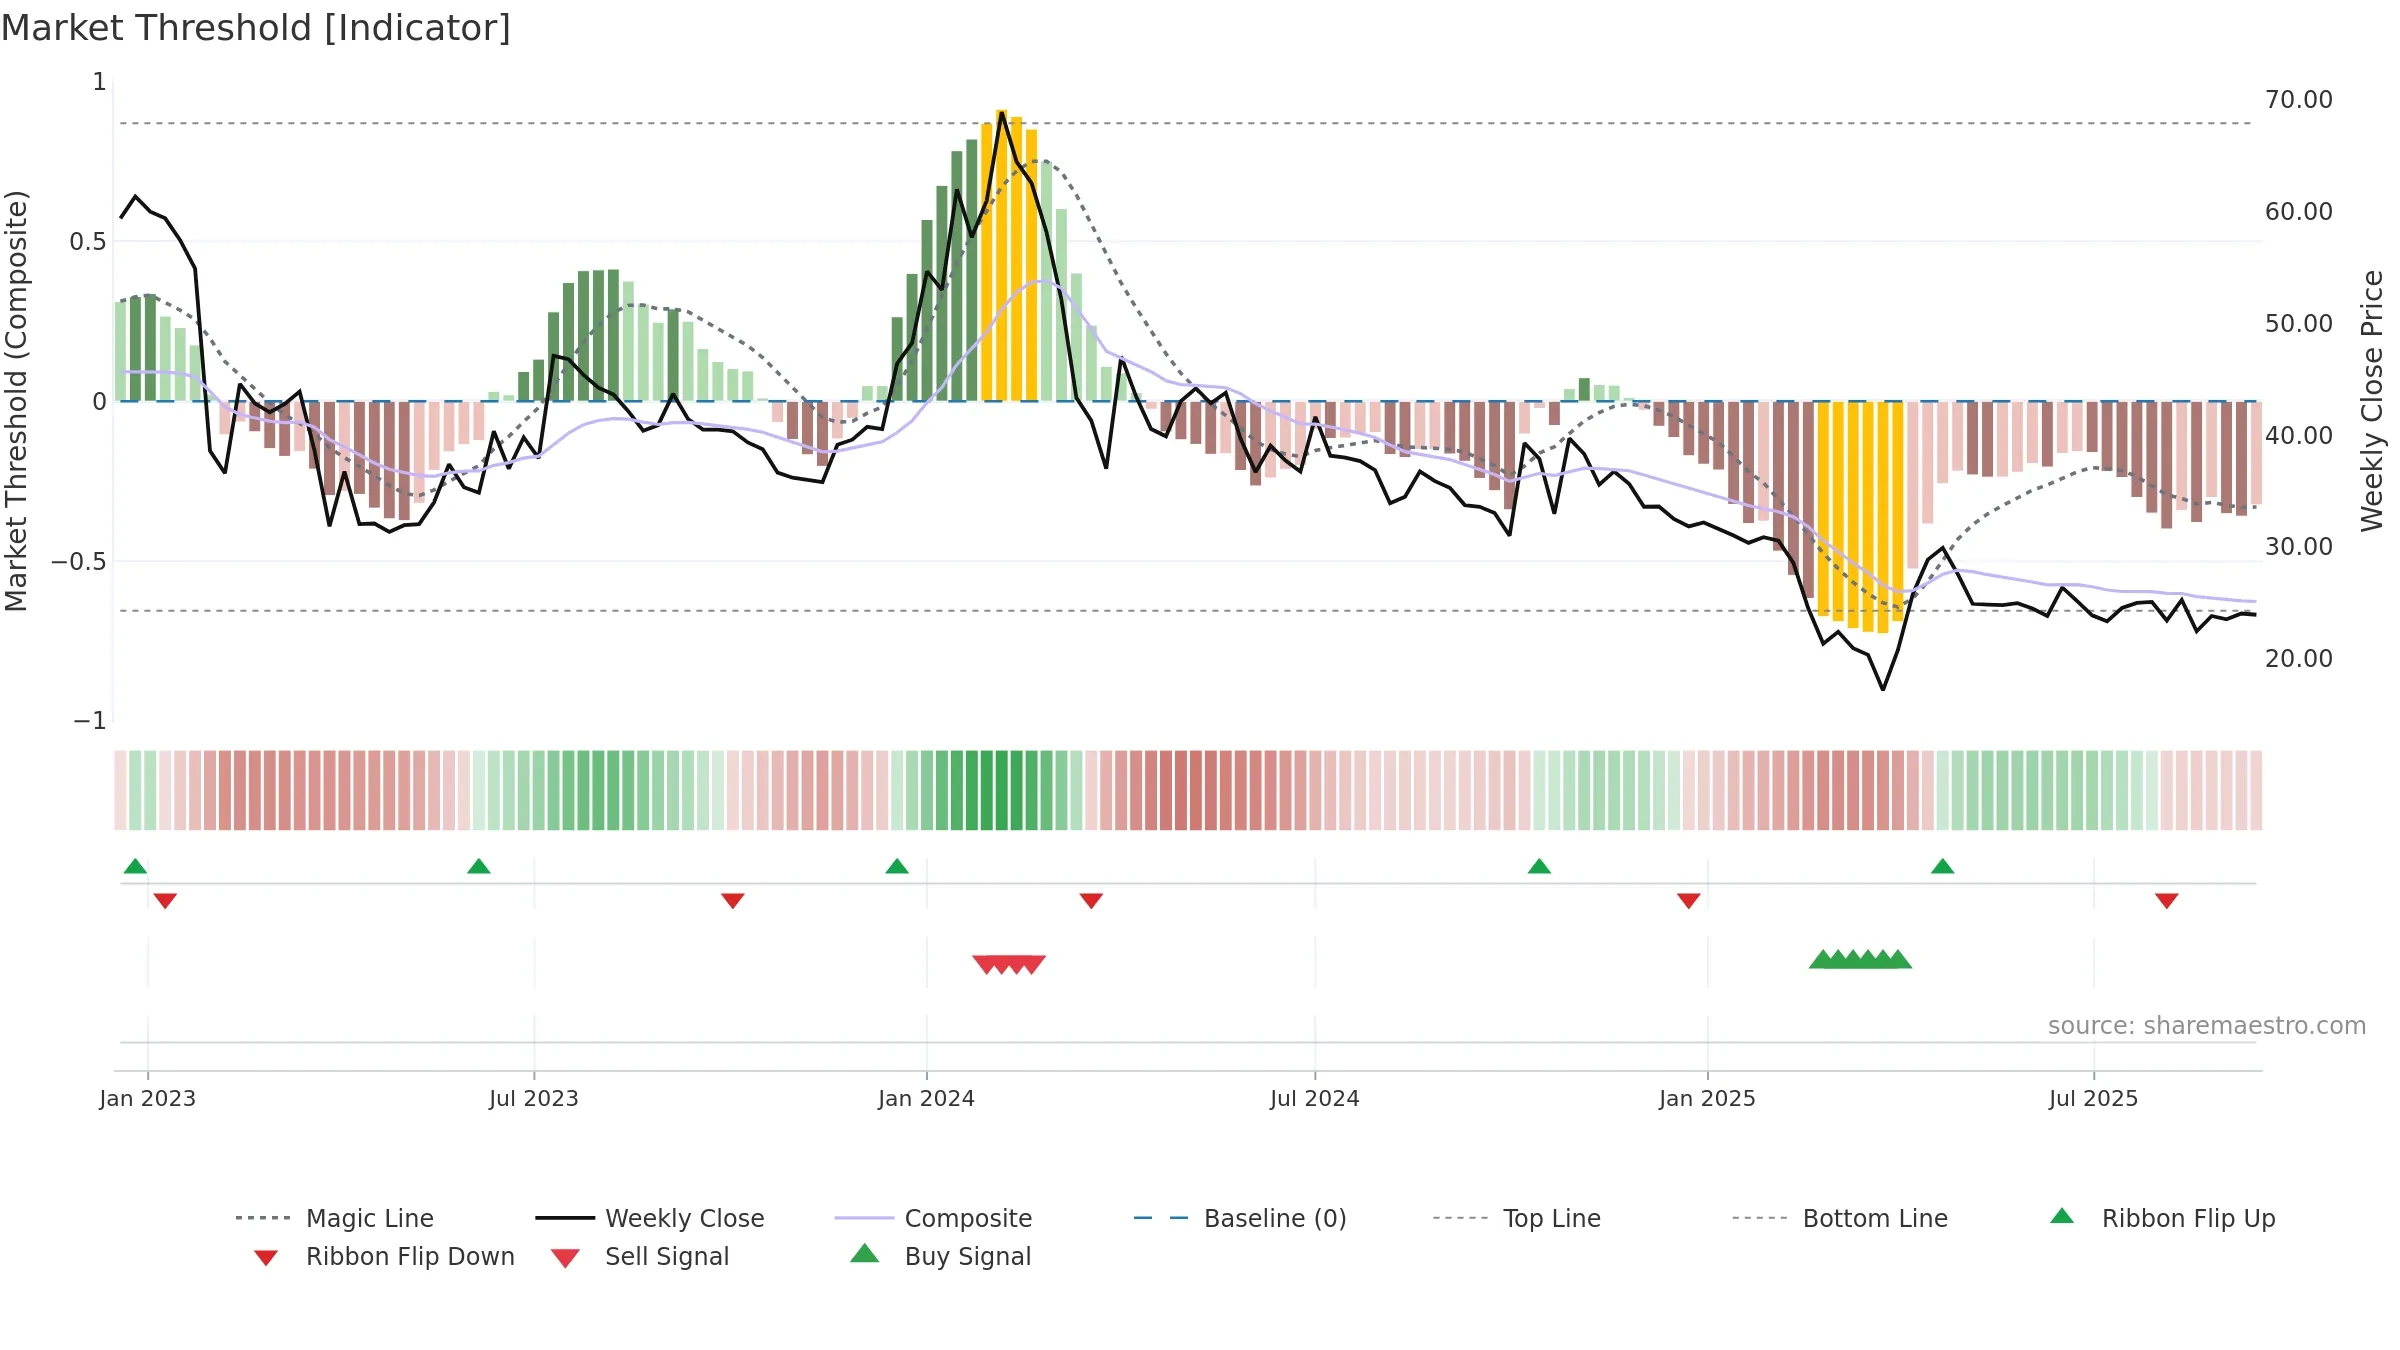The image size is (2400, 1350).
Task: Click the ribbon flip down marker in March 2024
Action: (1091, 901)
